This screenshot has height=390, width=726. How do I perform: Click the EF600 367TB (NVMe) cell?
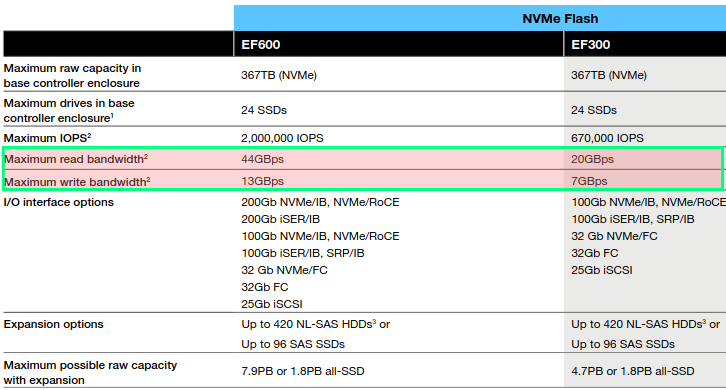[279, 75]
